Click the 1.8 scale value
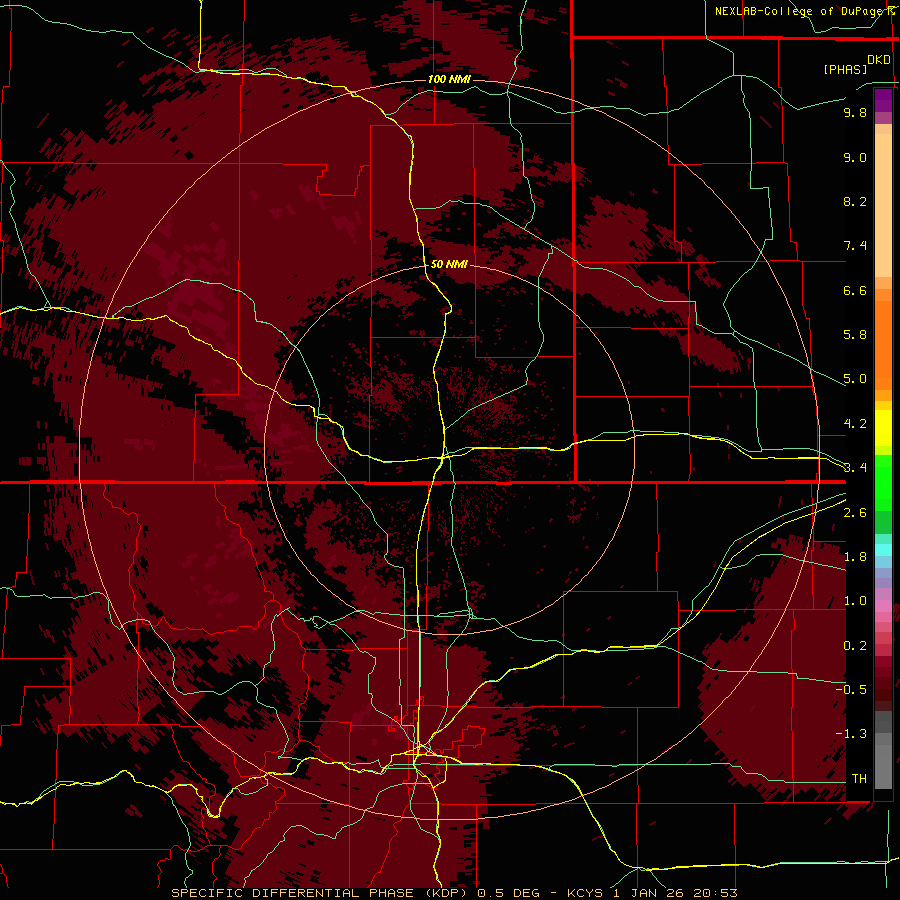The image size is (900, 900). [855, 557]
